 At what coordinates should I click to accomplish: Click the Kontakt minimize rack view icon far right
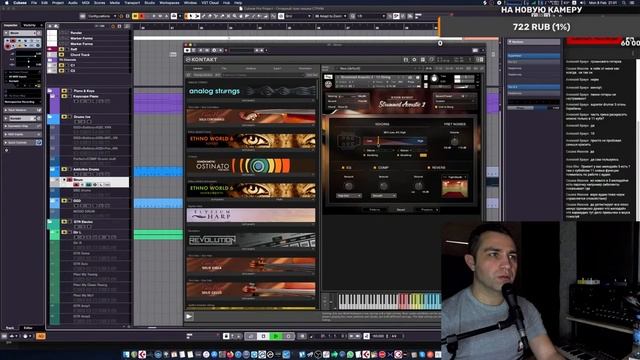(x=480, y=60)
